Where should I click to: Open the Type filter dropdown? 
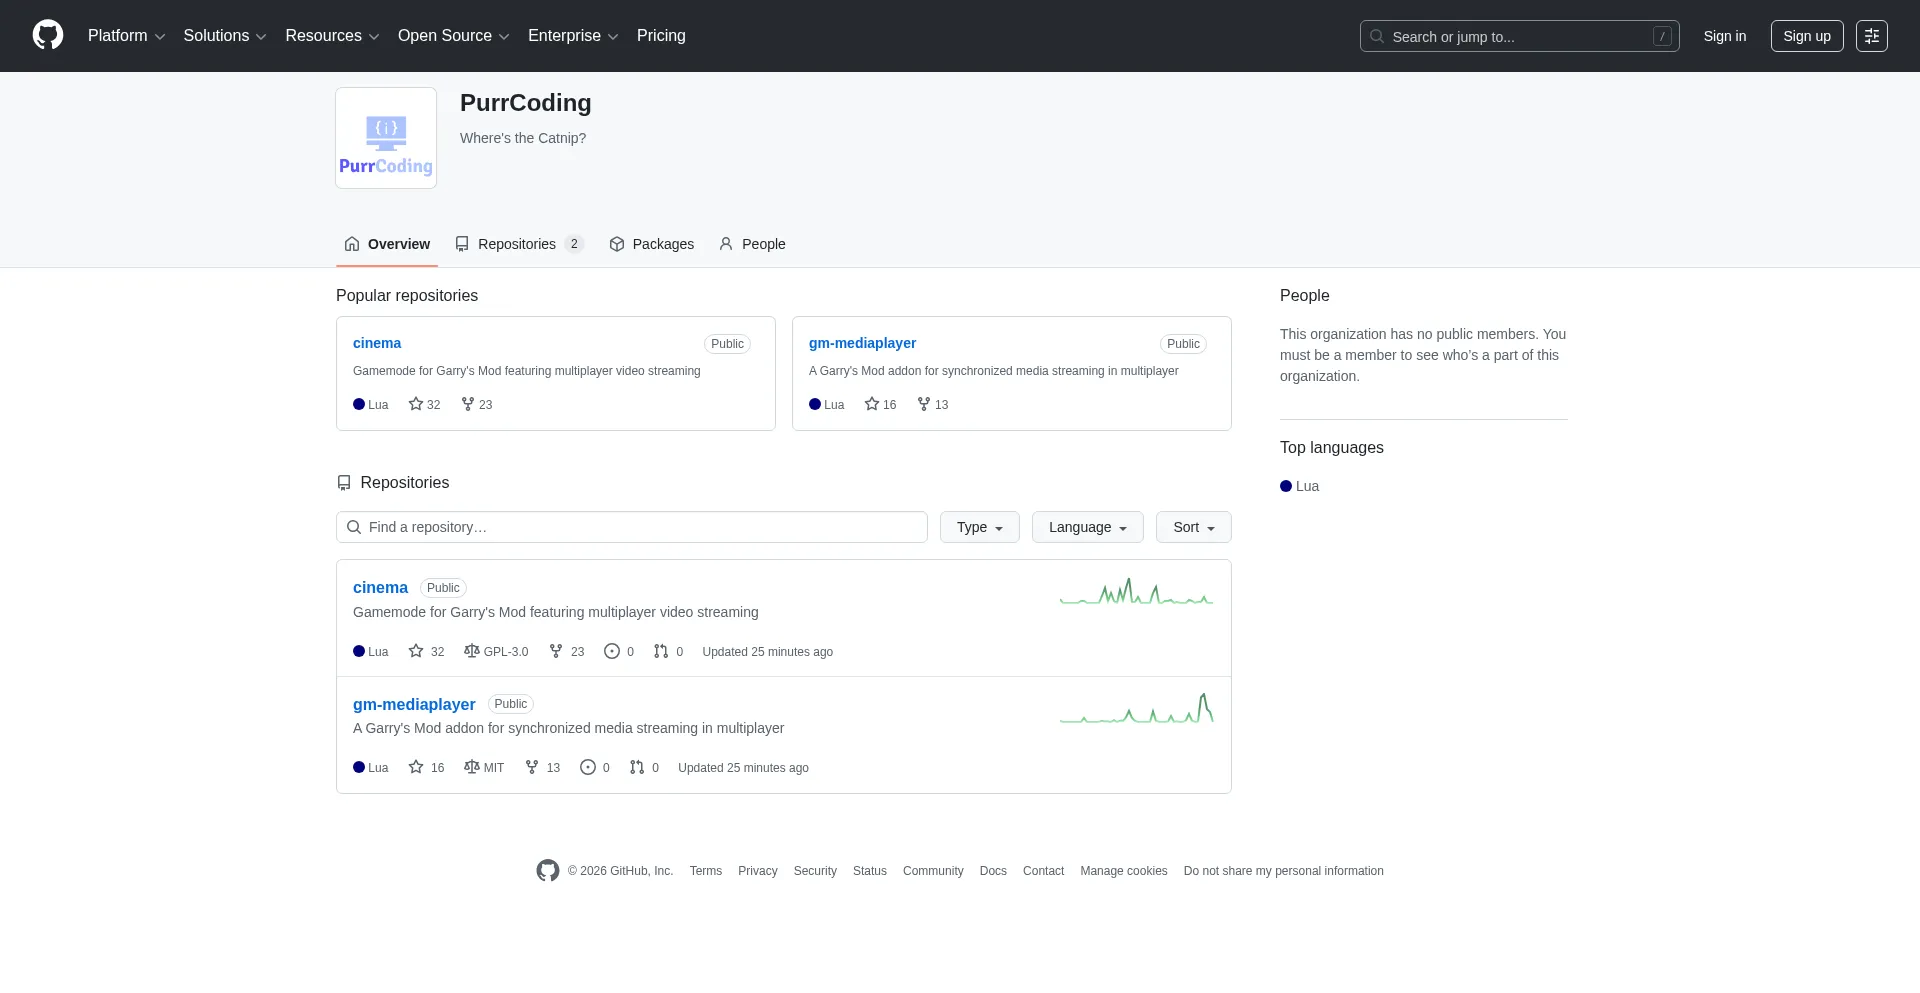click(x=980, y=527)
